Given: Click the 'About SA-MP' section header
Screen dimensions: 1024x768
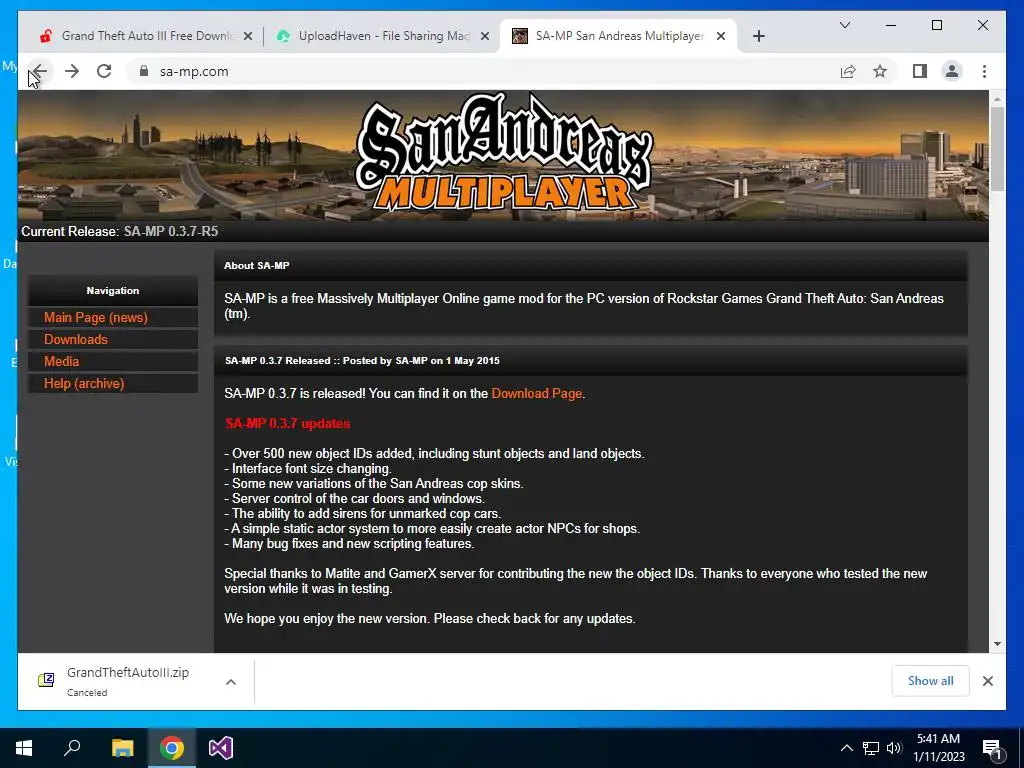Looking at the screenshot, I should [257, 265].
